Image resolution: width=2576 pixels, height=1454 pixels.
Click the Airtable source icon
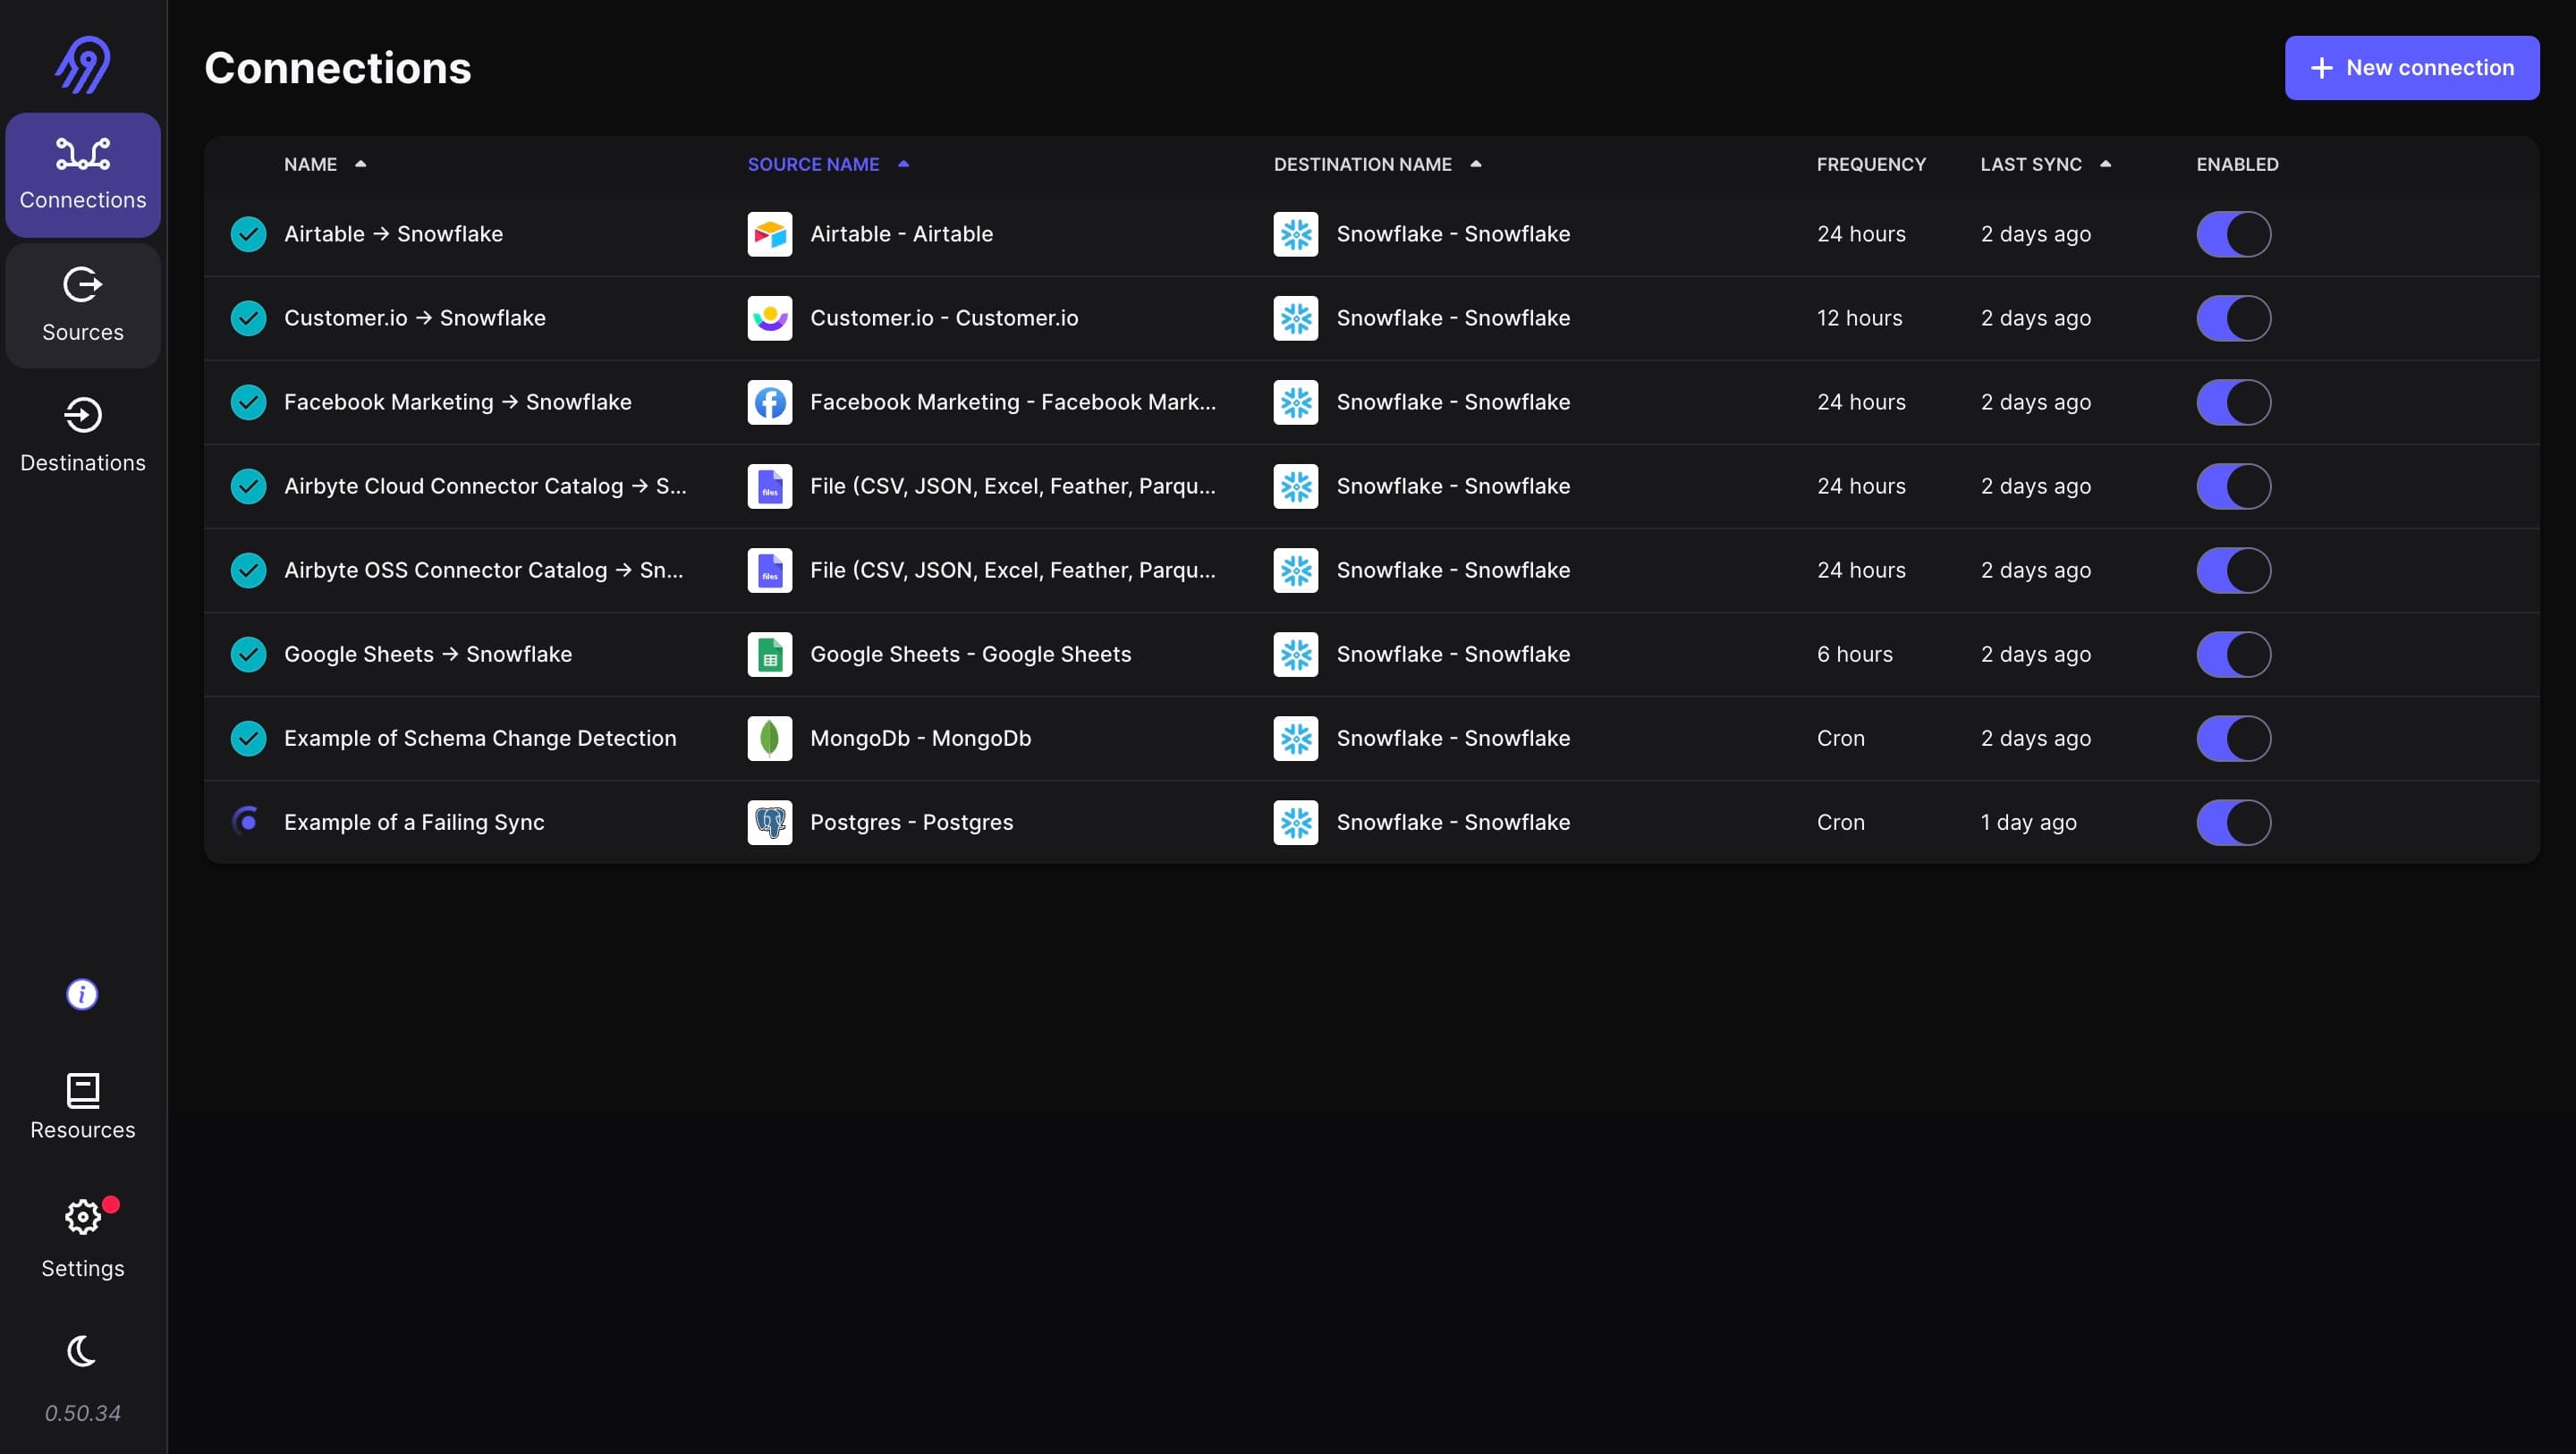[x=770, y=234]
